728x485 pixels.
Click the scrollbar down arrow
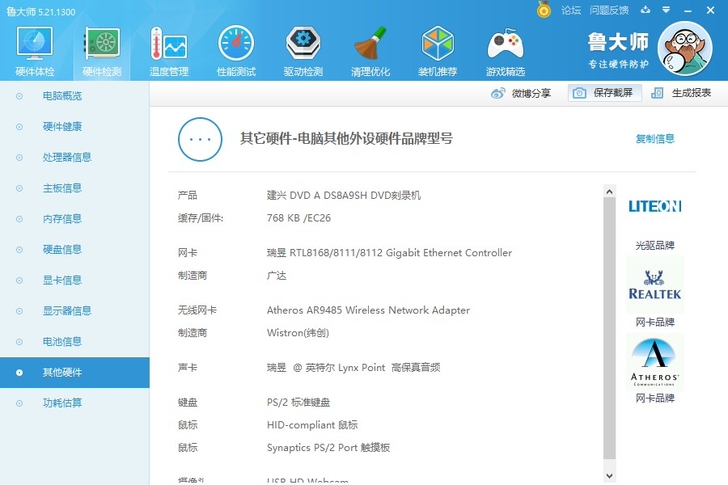pos(610,476)
